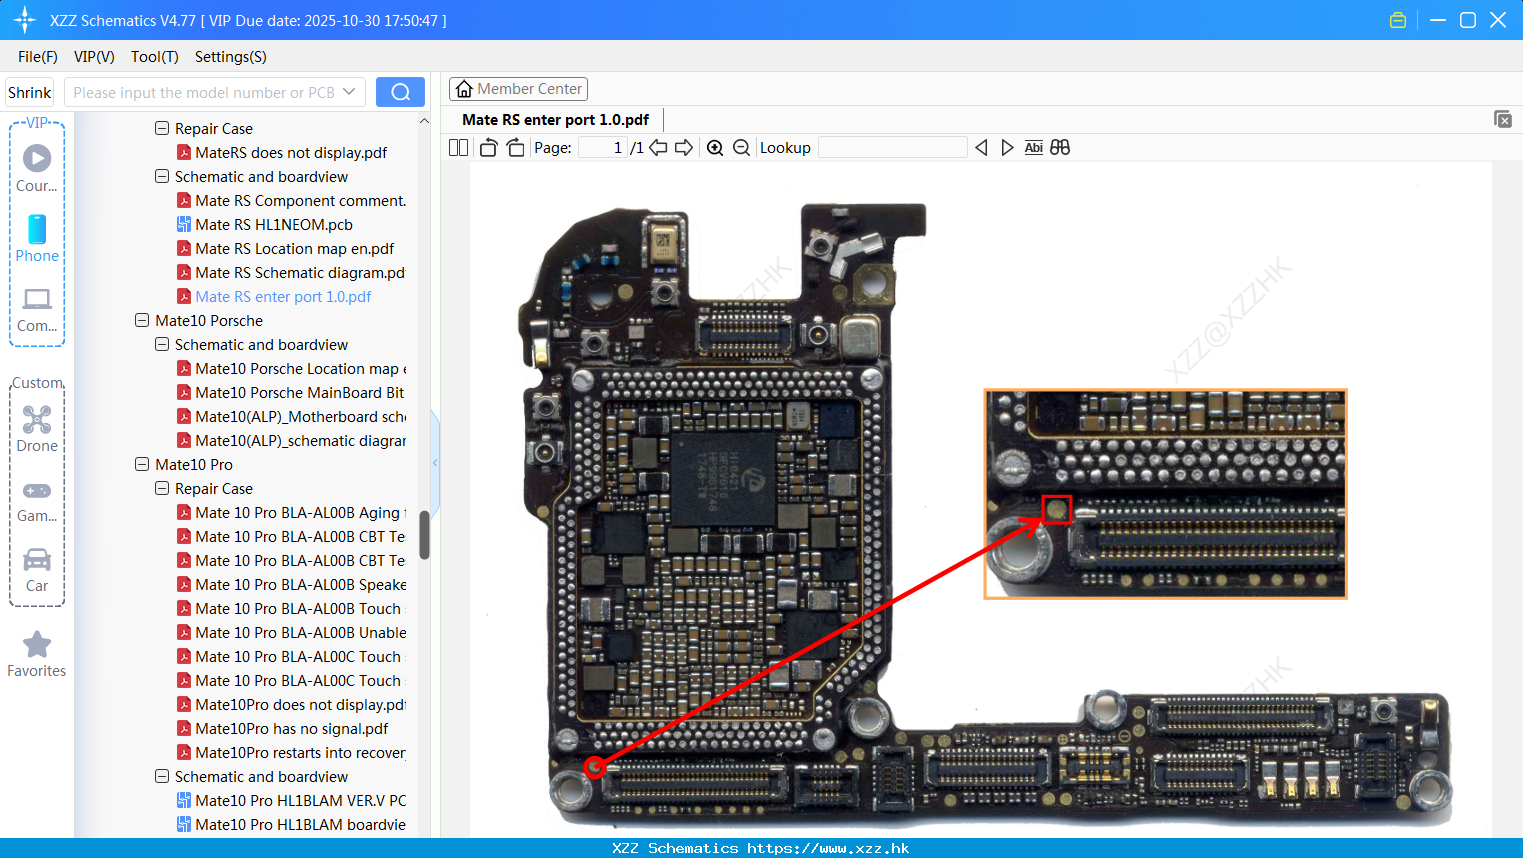Click the XZZ Schematics app logo

pyautogui.click(x=25, y=20)
